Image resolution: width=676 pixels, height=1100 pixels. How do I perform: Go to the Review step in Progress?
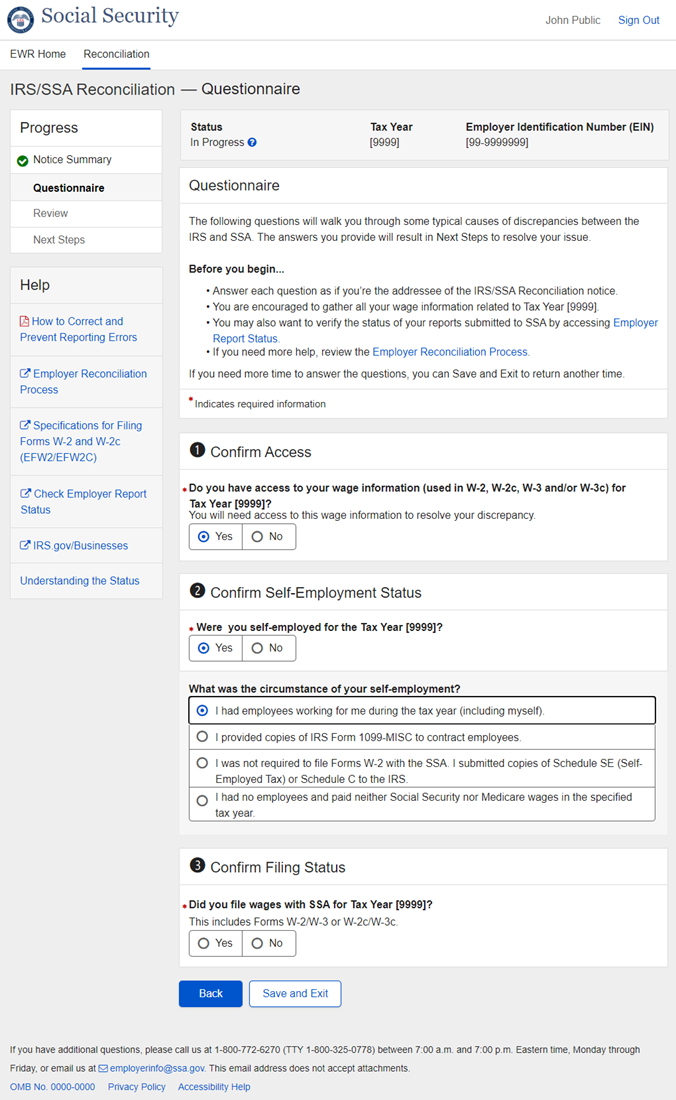pyautogui.click(x=51, y=213)
